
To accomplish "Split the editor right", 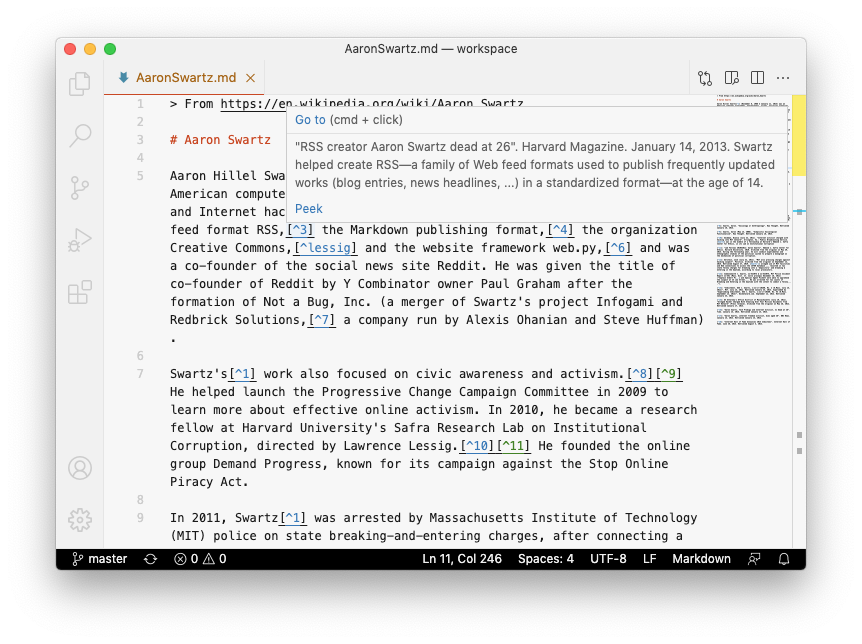I will coord(757,78).
